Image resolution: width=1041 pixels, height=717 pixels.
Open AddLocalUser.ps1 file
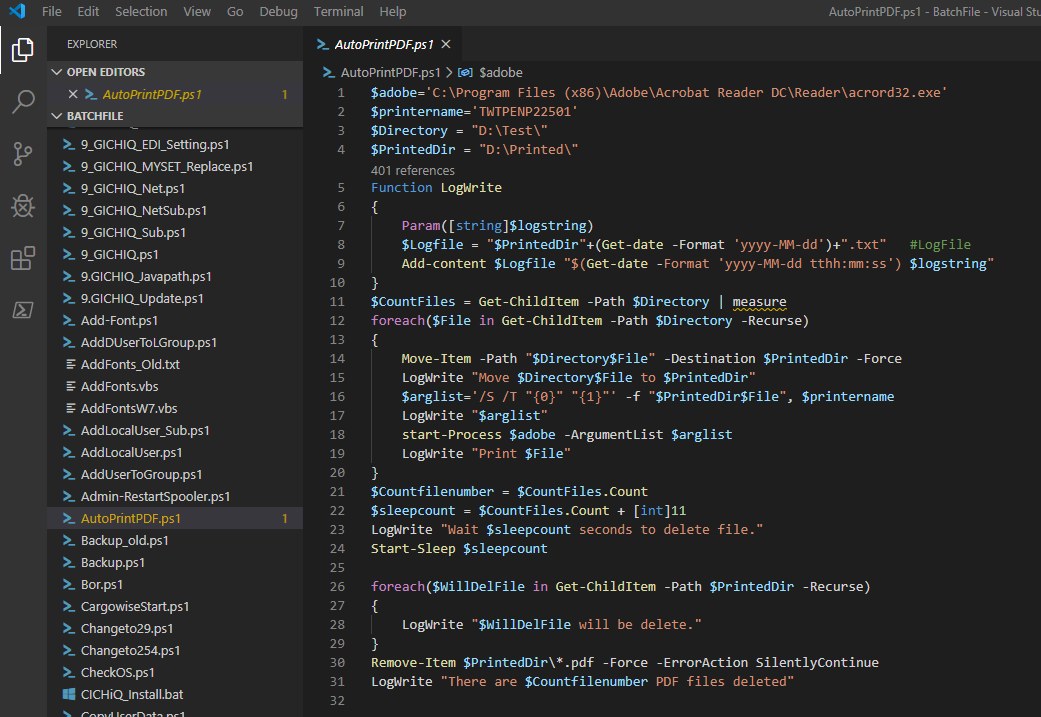(x=175, y=452)
